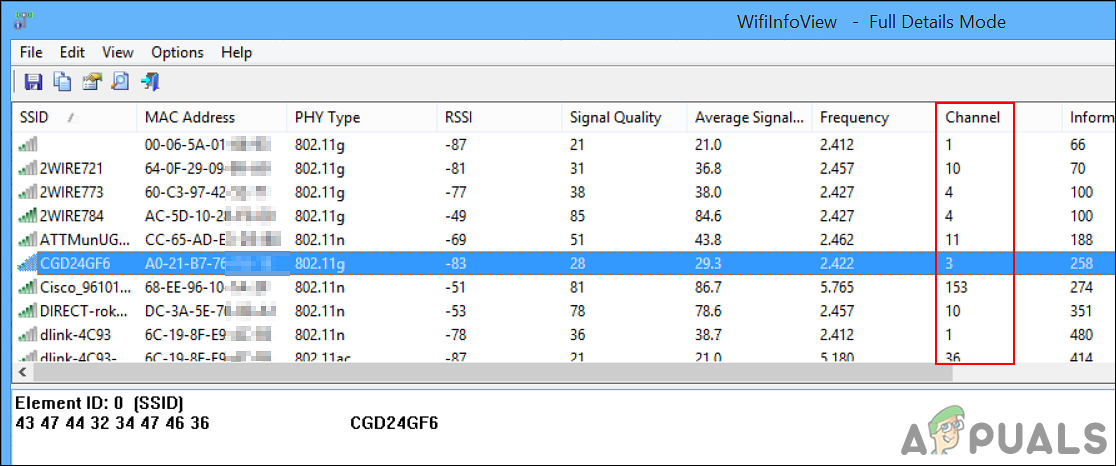
Task: Click signal icon of the Cisco_96101 row
Action: tap(28, 287)
